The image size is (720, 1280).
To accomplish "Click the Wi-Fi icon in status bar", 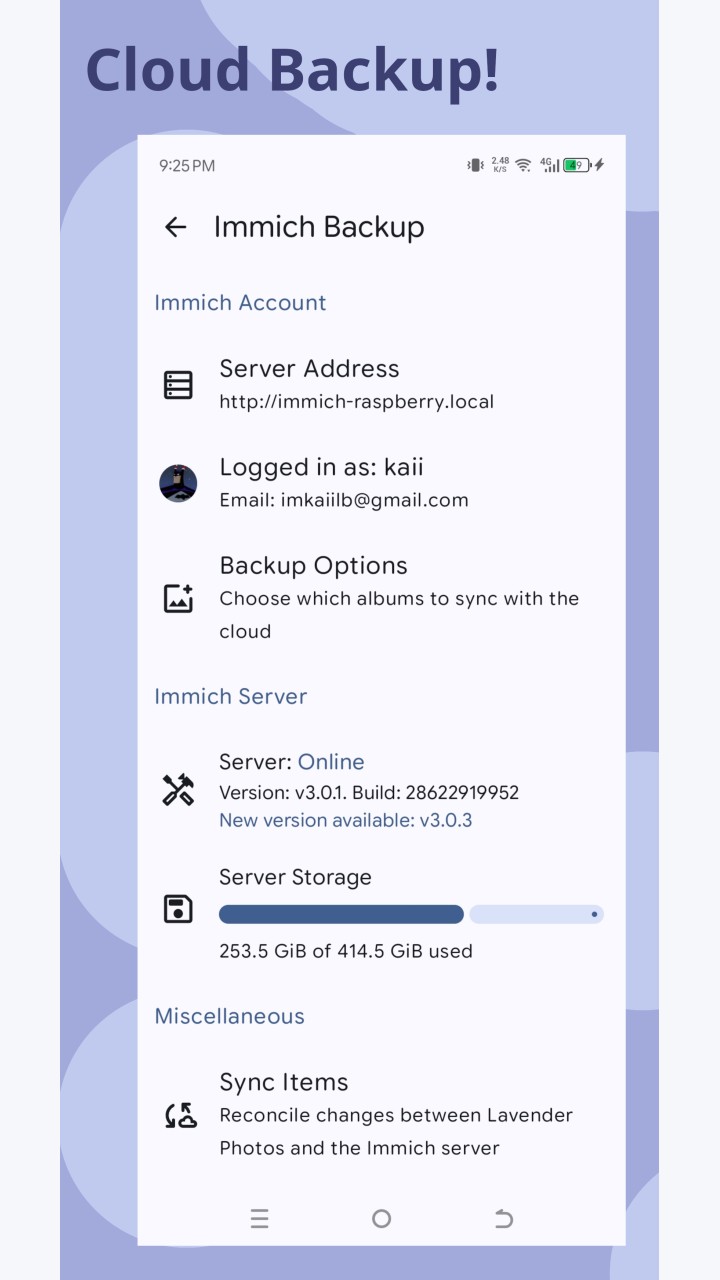I will click(x=523, y=165).
